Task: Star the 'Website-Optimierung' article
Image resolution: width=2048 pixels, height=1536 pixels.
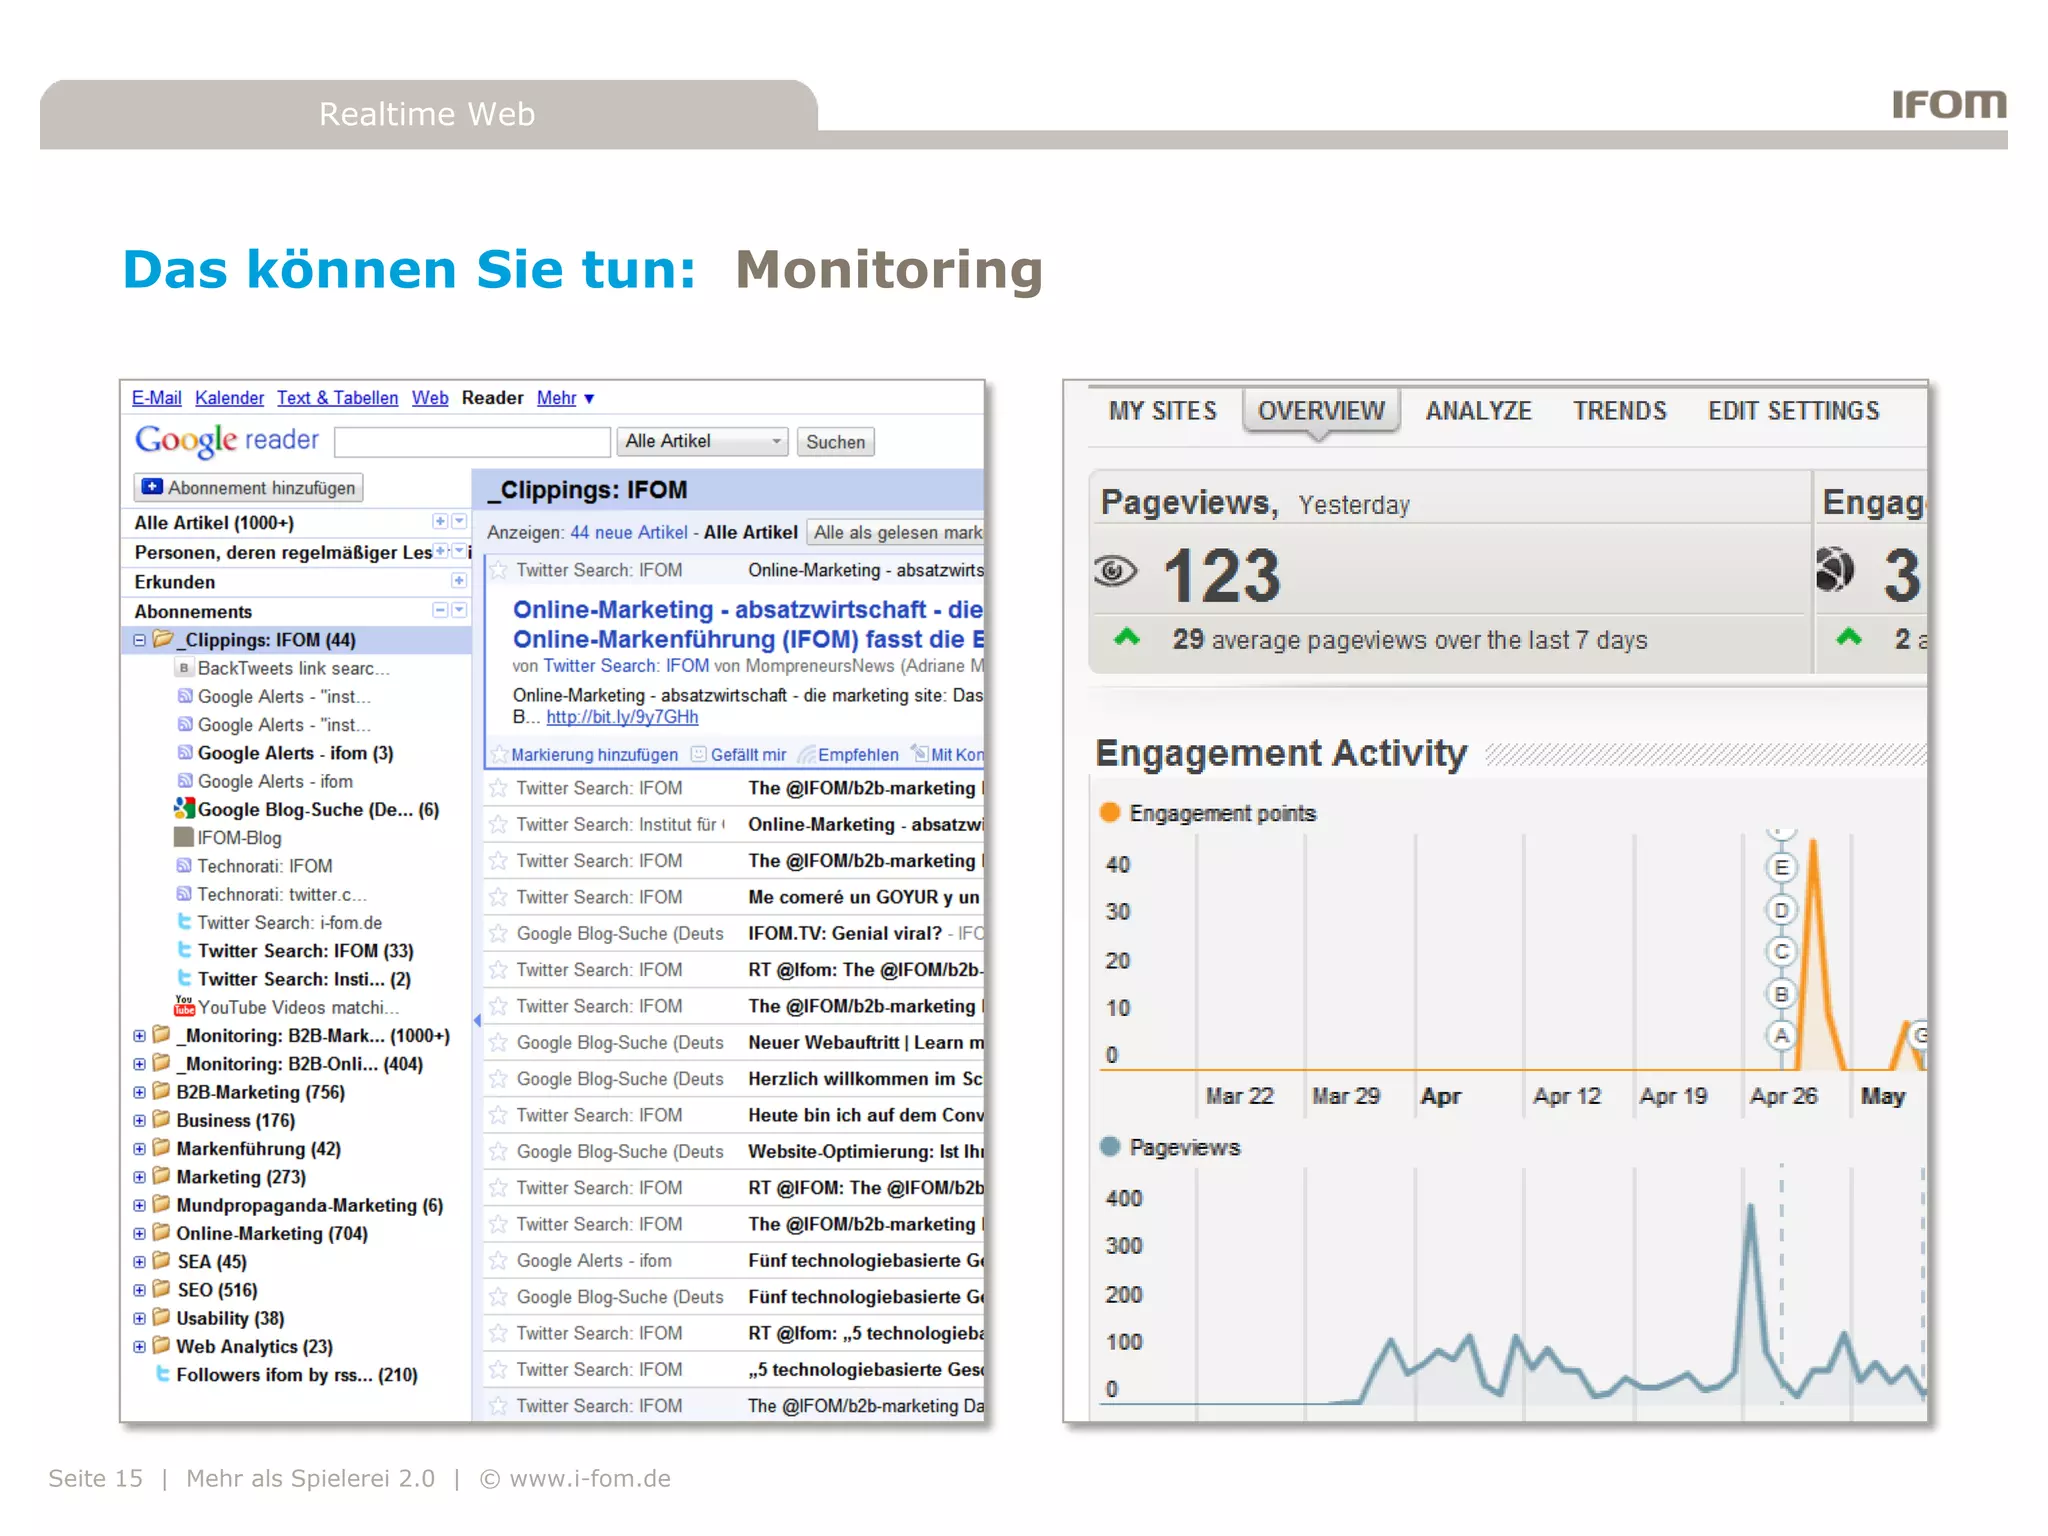Action: coord(498,1152)
